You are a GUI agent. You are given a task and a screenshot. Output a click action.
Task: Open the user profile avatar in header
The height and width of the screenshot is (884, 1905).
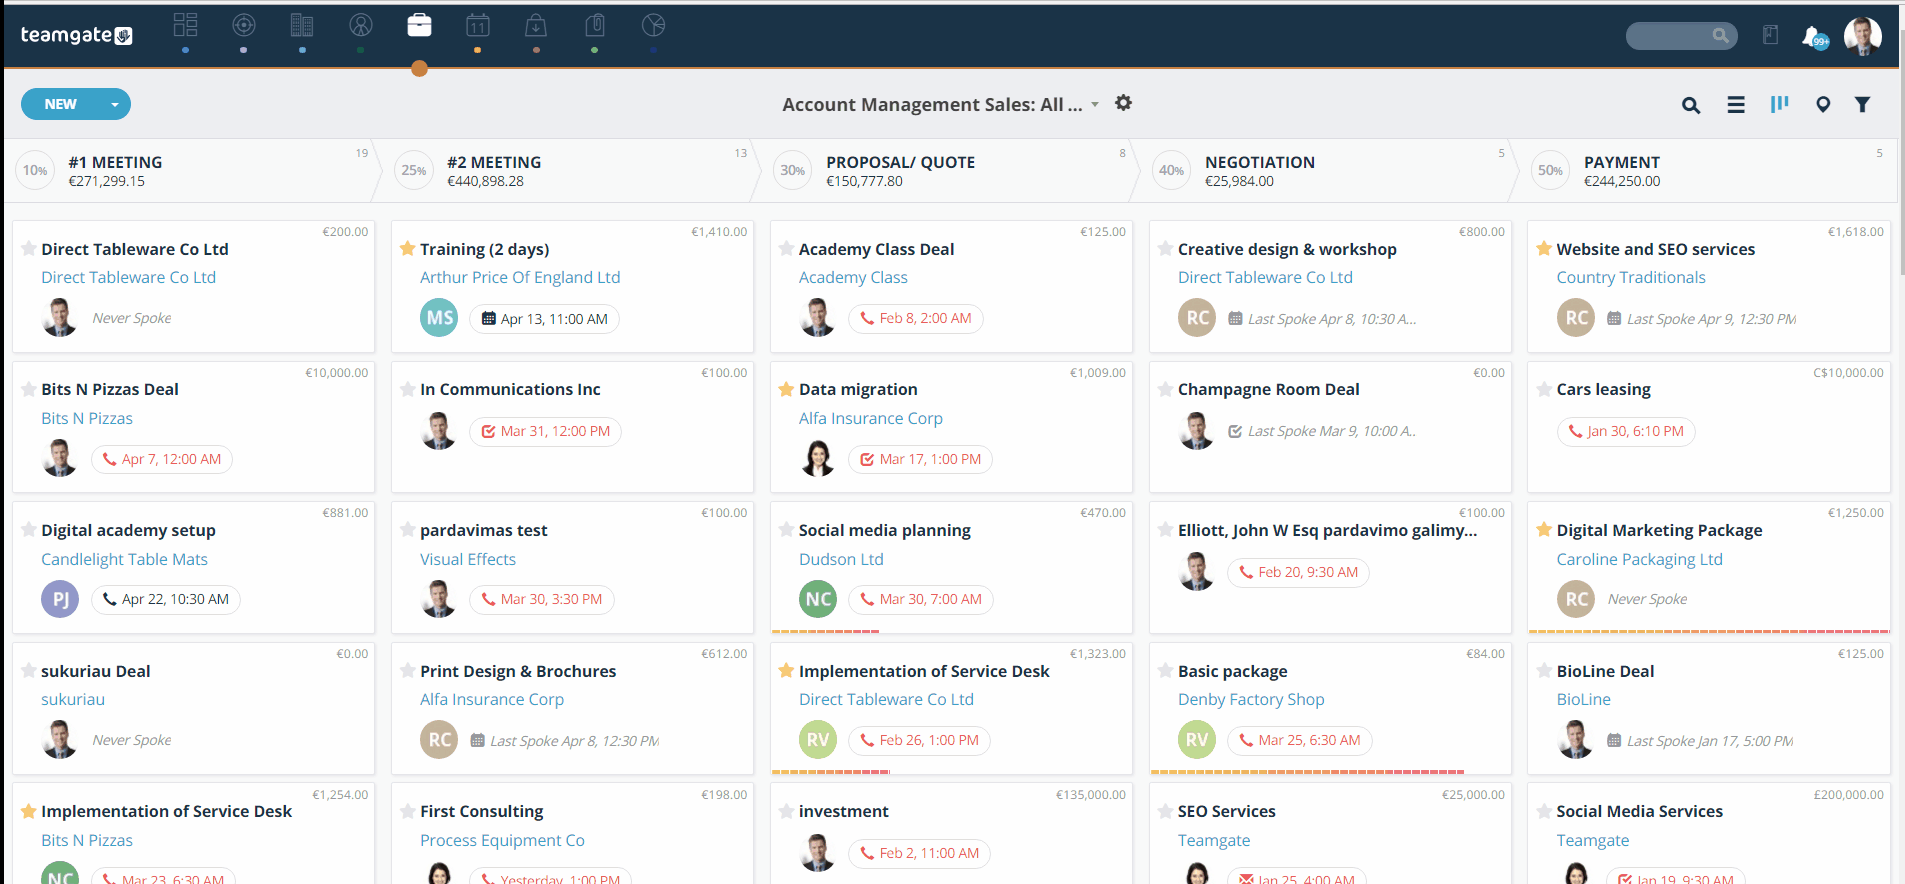1863,36
